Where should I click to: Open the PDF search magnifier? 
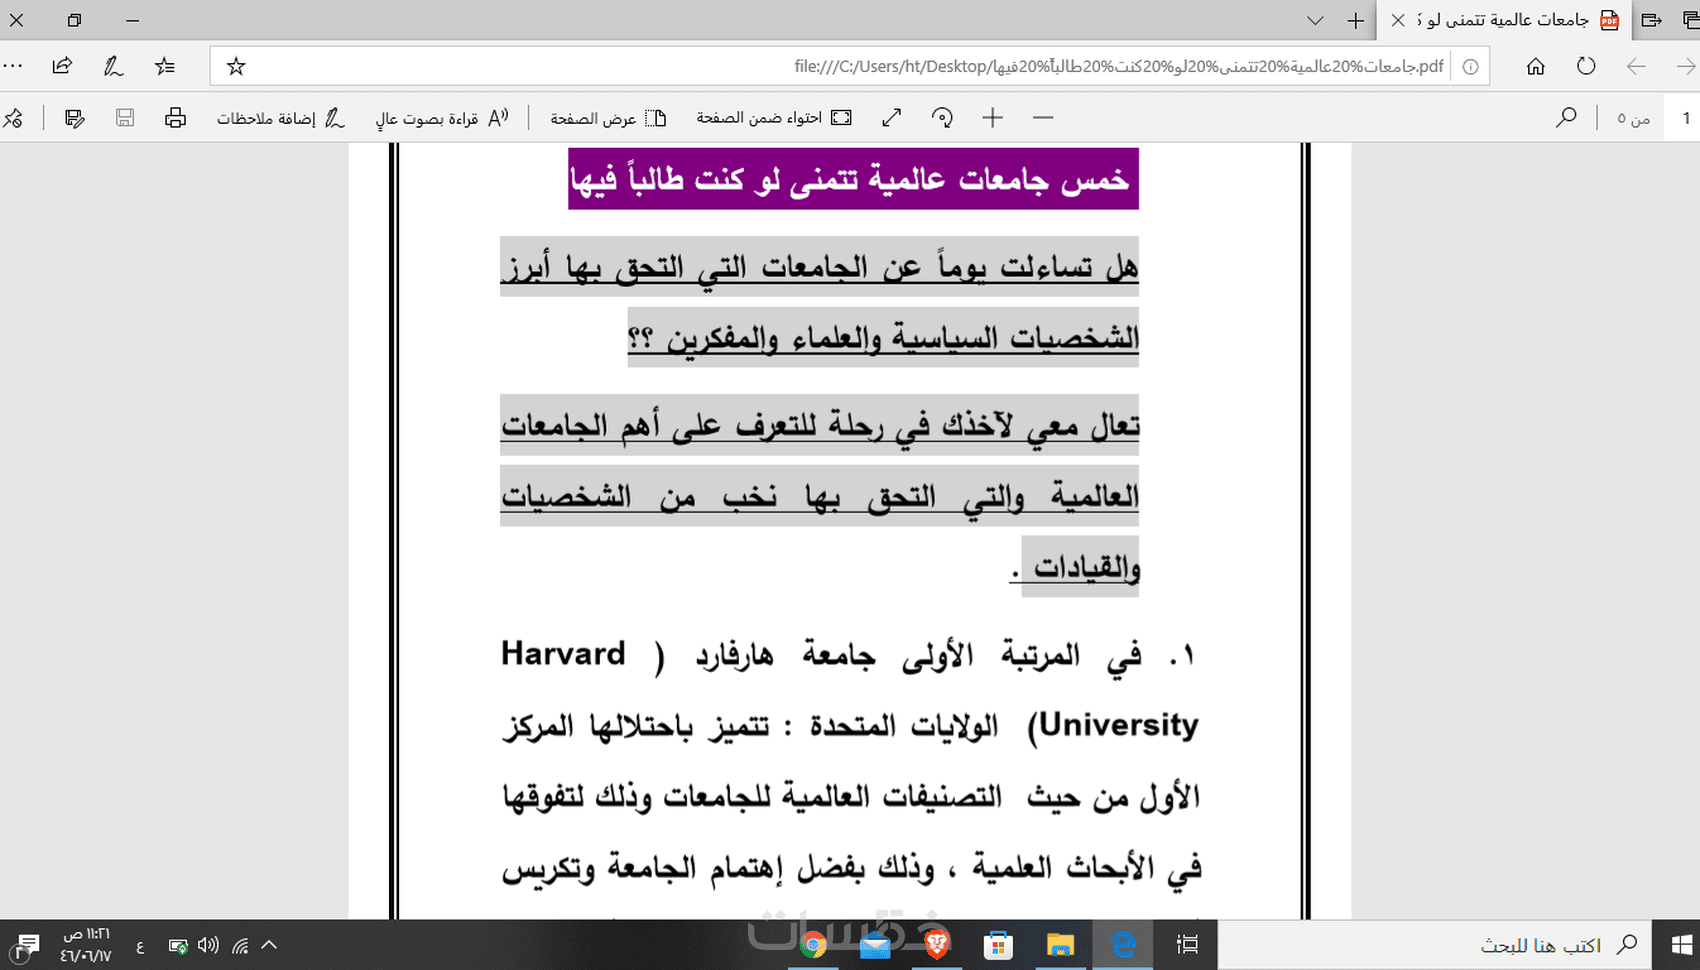pyautogui.click(x=1566, y=118)
